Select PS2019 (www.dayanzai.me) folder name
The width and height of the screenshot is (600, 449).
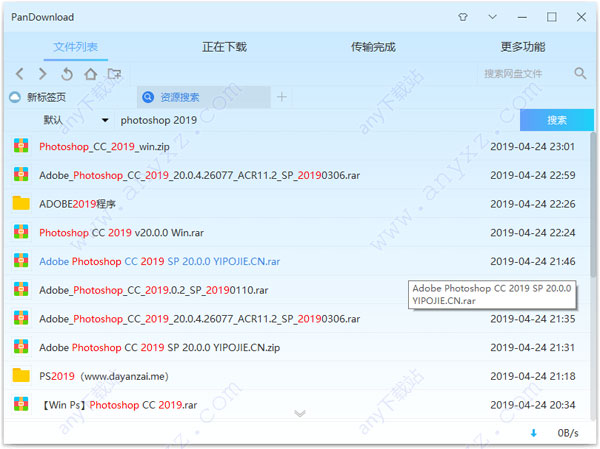point(104,376)
